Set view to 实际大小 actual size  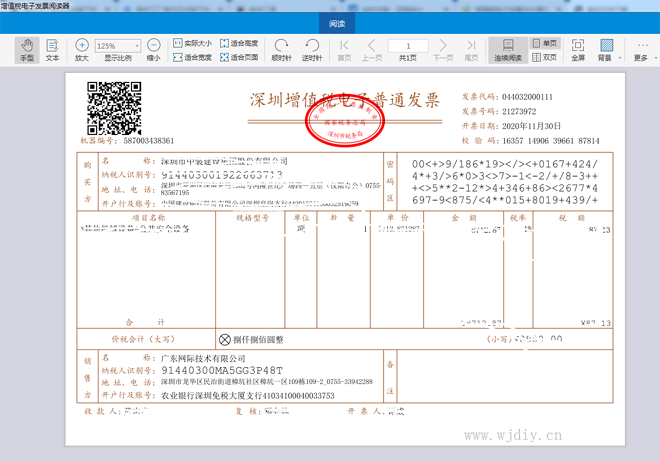192,43
